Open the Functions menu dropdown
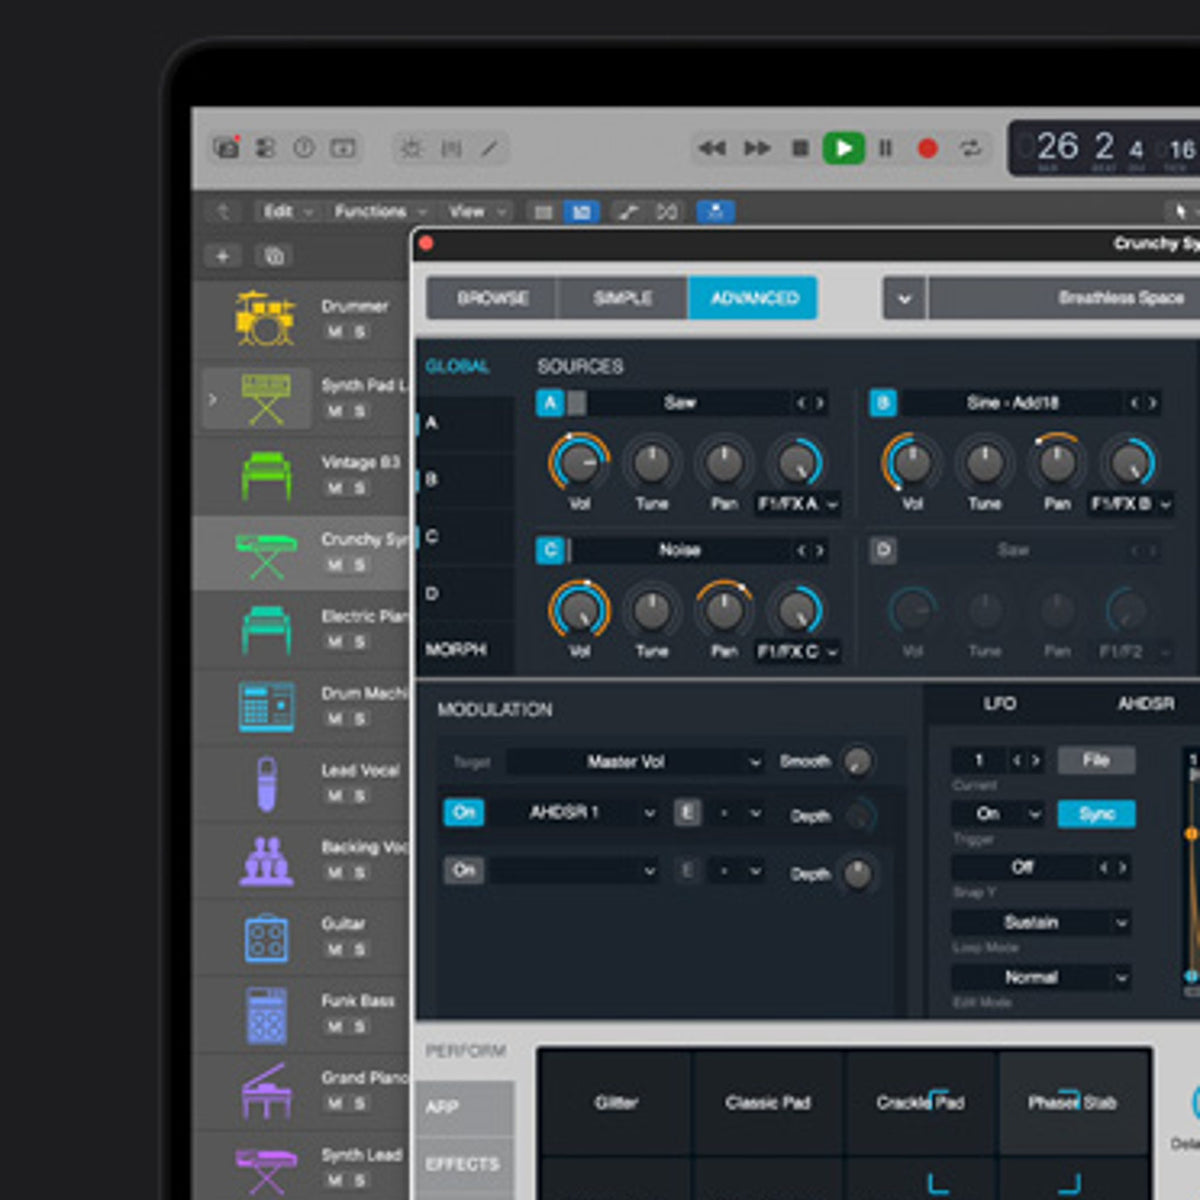The height and width of the screenshot is (1200, 1200). 380,211
